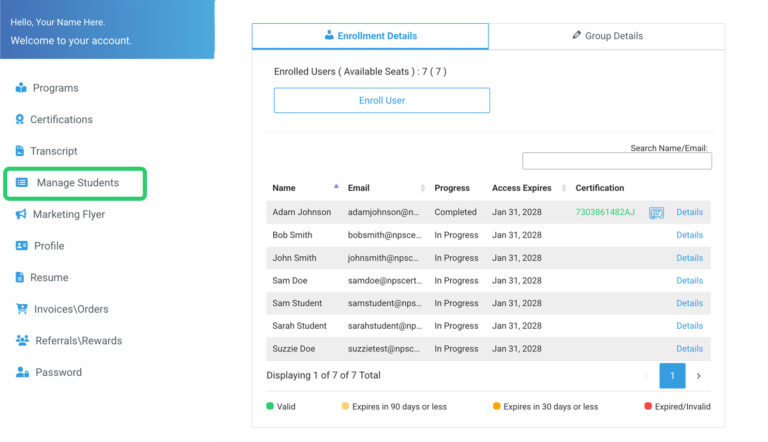Click the Certifications ribbon icon
The image size is (768, 442).
20,119
